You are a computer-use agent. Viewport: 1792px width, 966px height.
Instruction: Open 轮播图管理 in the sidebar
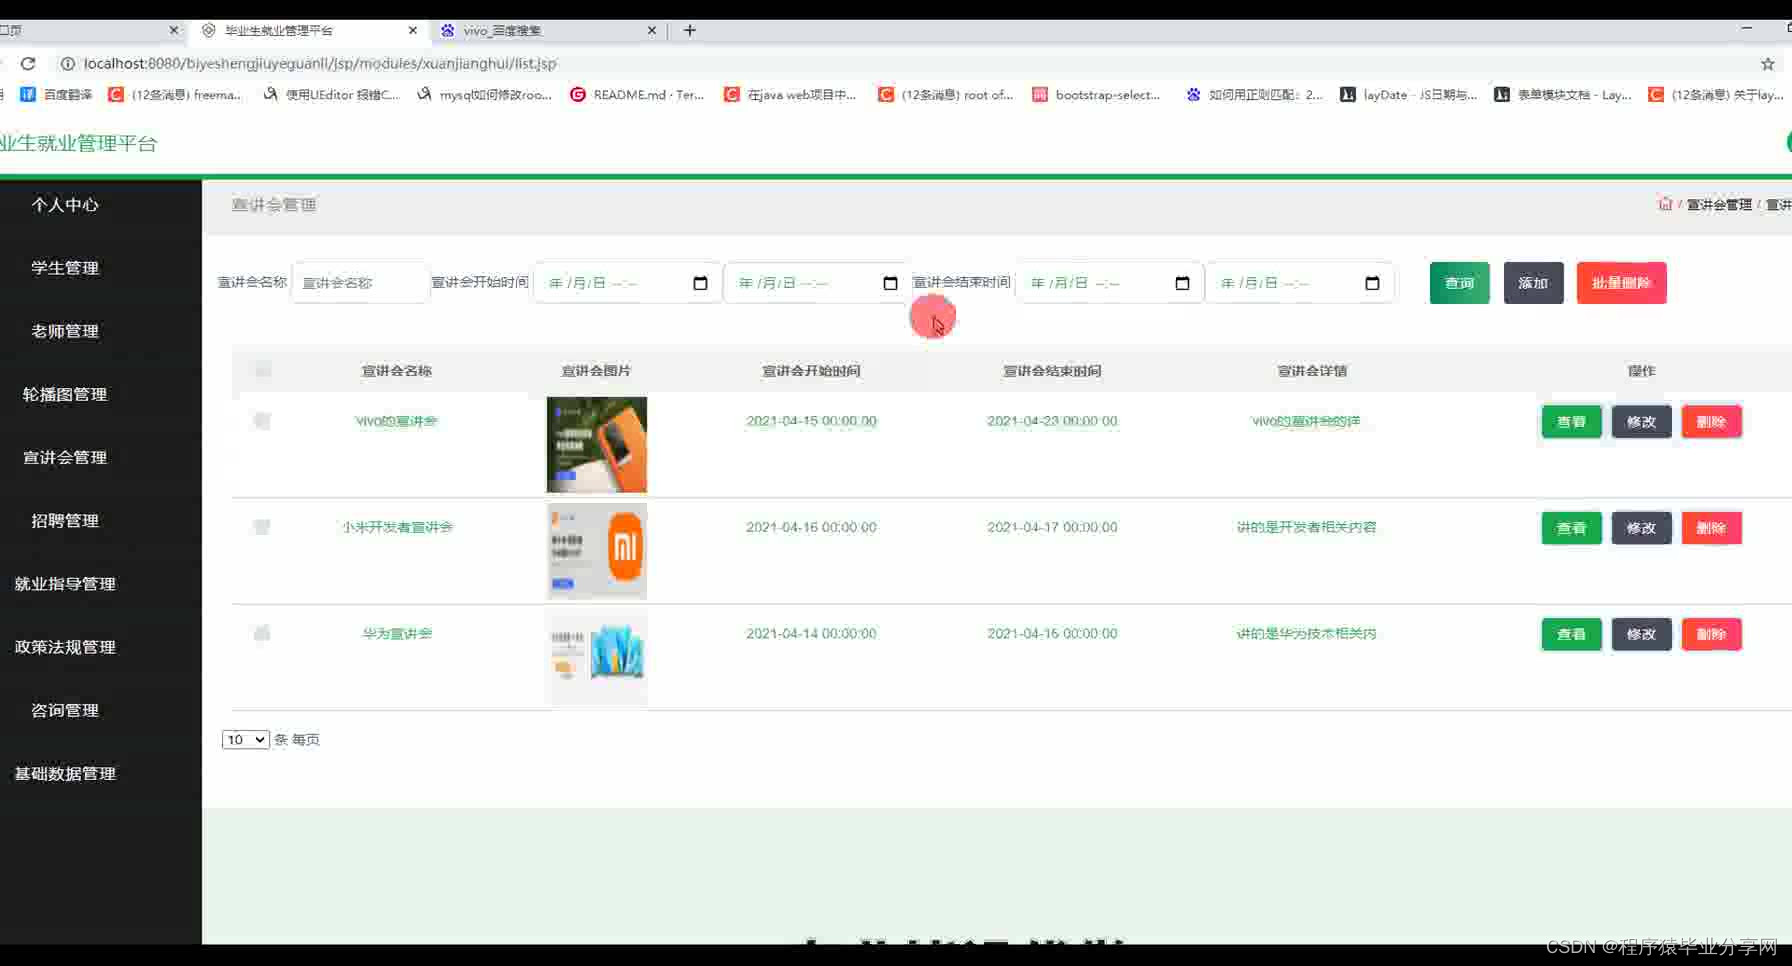click(65, 394)
